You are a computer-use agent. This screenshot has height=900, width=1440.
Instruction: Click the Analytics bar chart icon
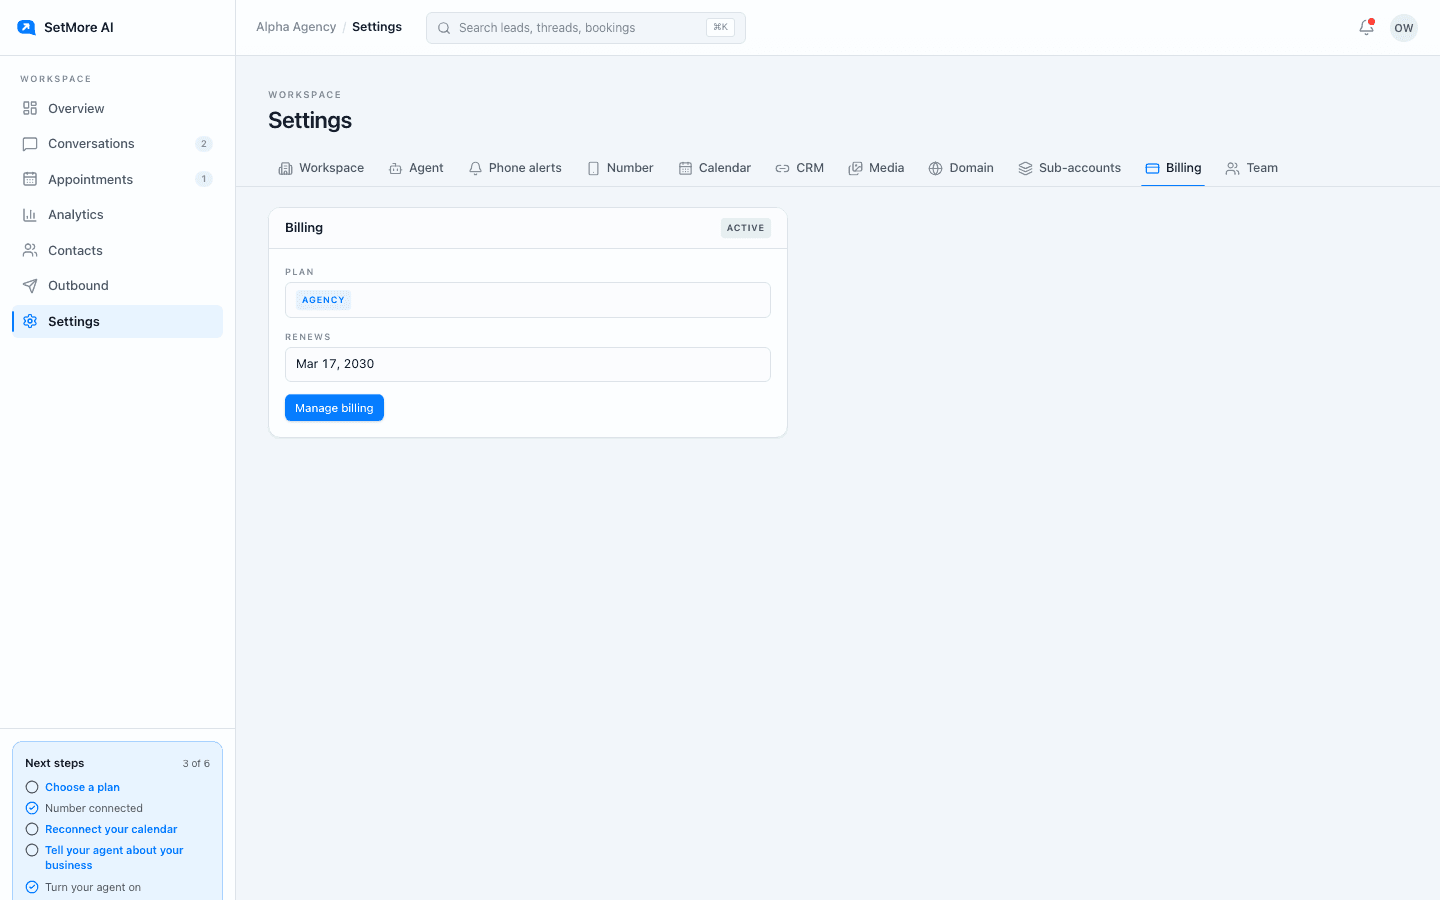(x=30, y=215)
